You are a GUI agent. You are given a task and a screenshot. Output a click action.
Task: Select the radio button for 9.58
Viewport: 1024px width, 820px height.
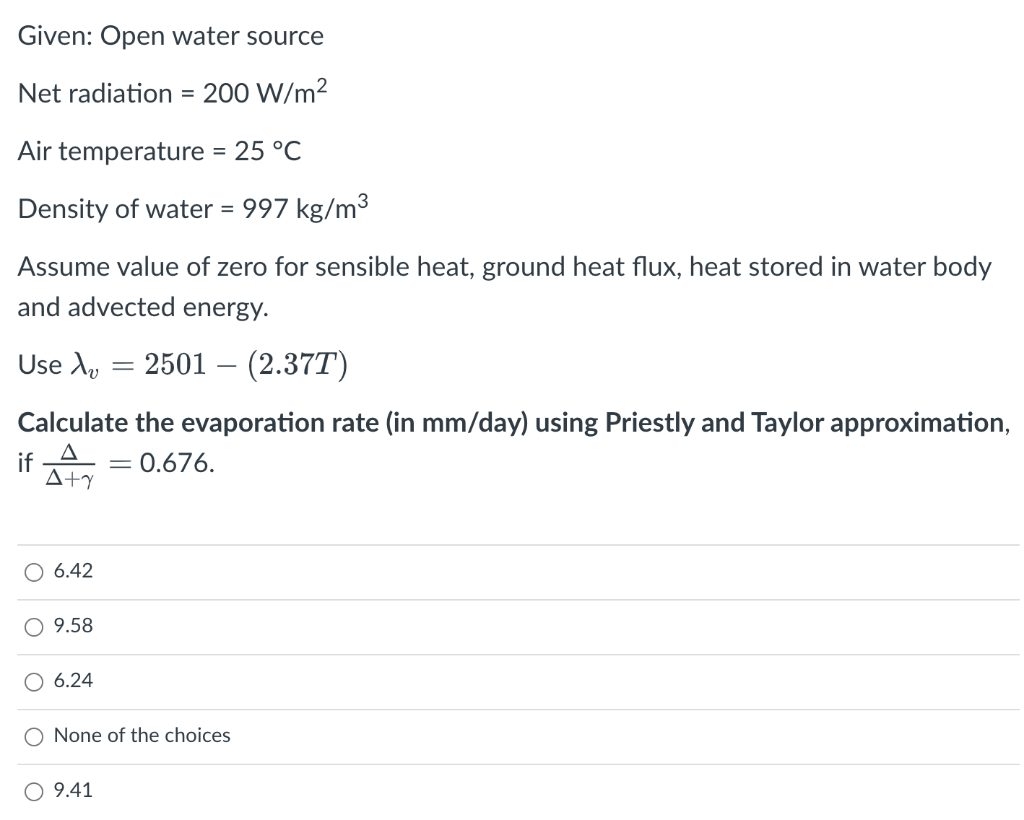point(33,625)
